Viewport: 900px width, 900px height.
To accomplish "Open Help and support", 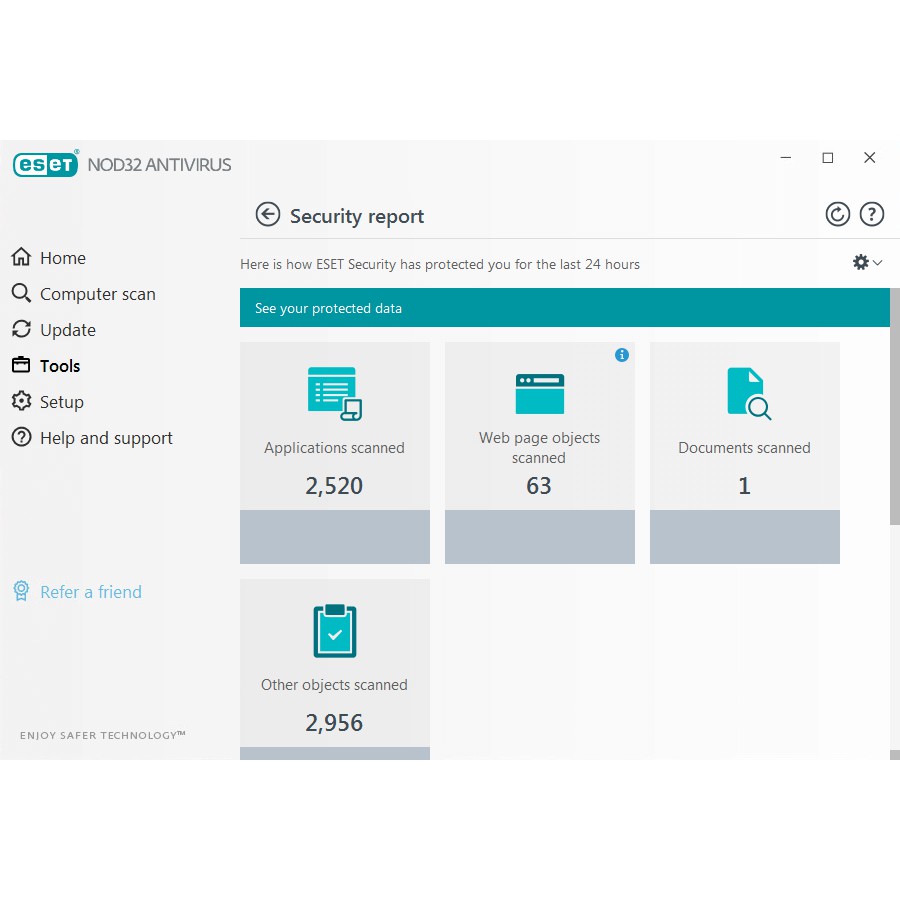I will 106,438.
